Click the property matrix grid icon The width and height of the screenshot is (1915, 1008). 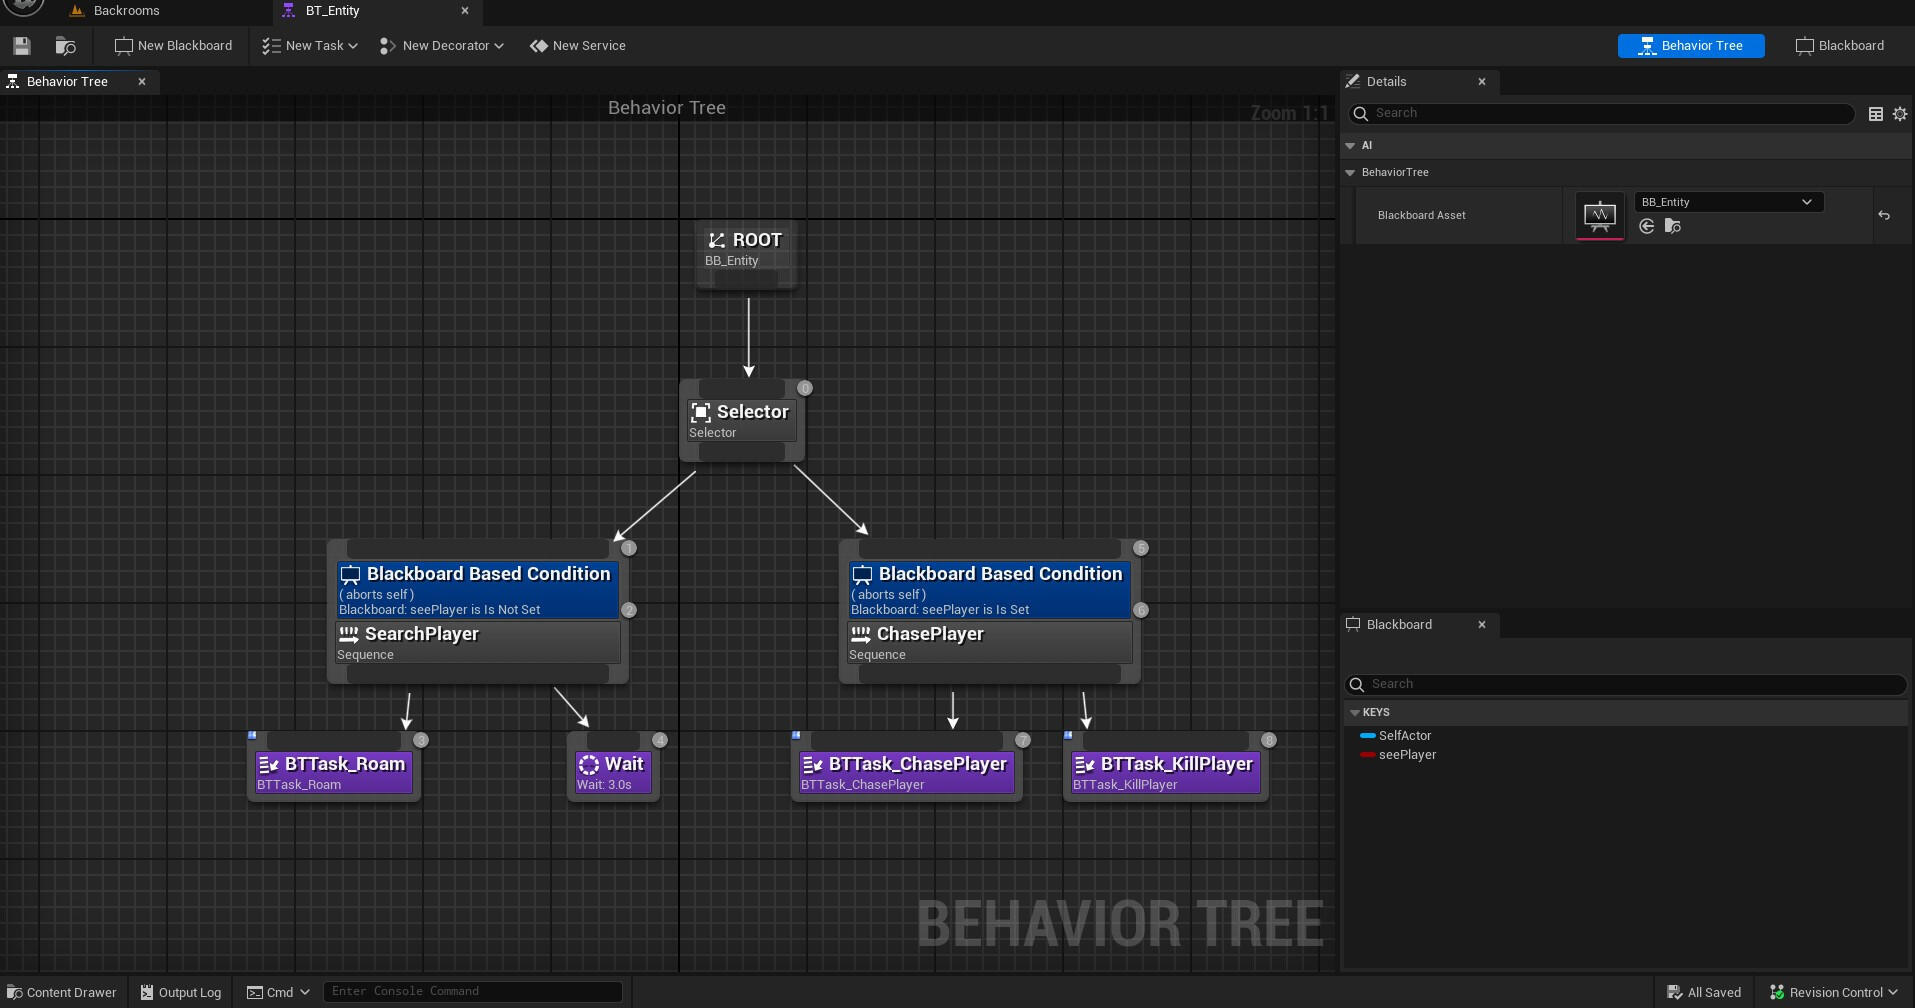(x=1876, y=114)
